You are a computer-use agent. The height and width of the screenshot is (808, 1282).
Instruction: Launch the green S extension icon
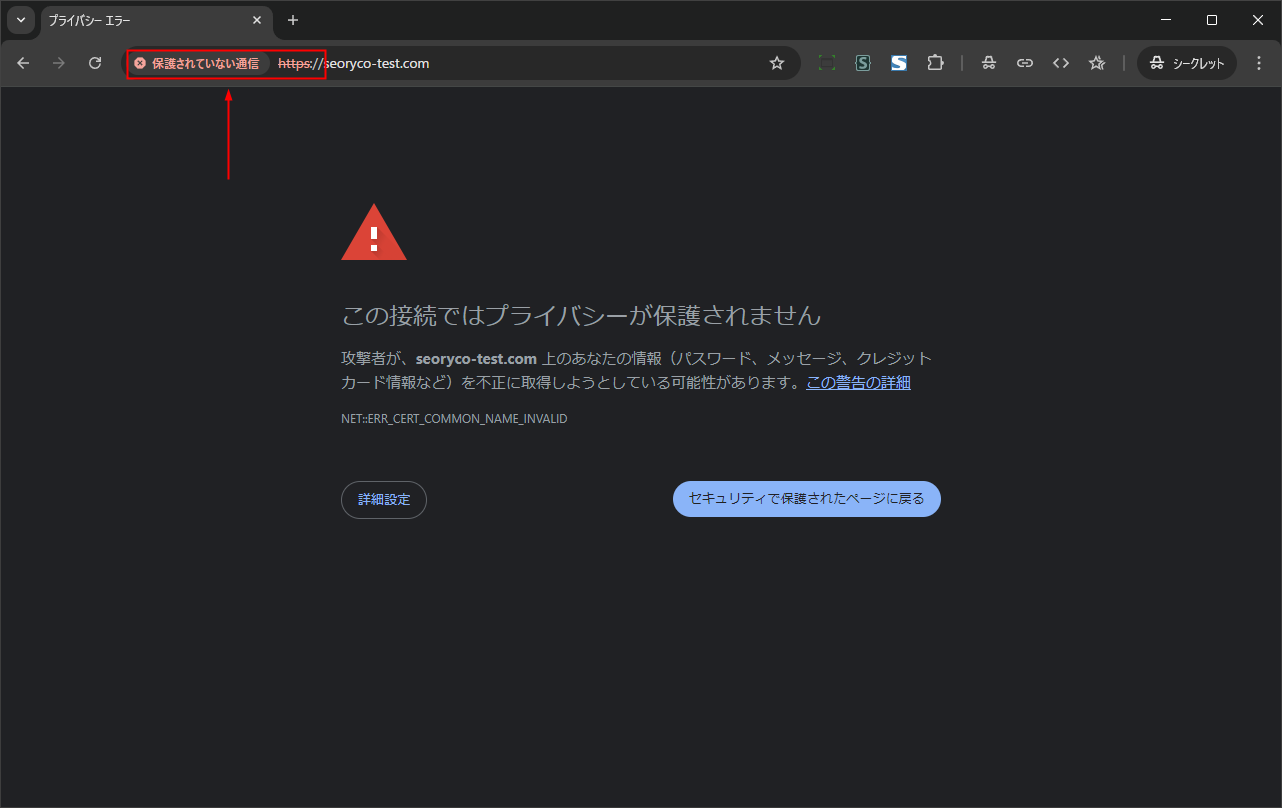(x=862, y=62)
